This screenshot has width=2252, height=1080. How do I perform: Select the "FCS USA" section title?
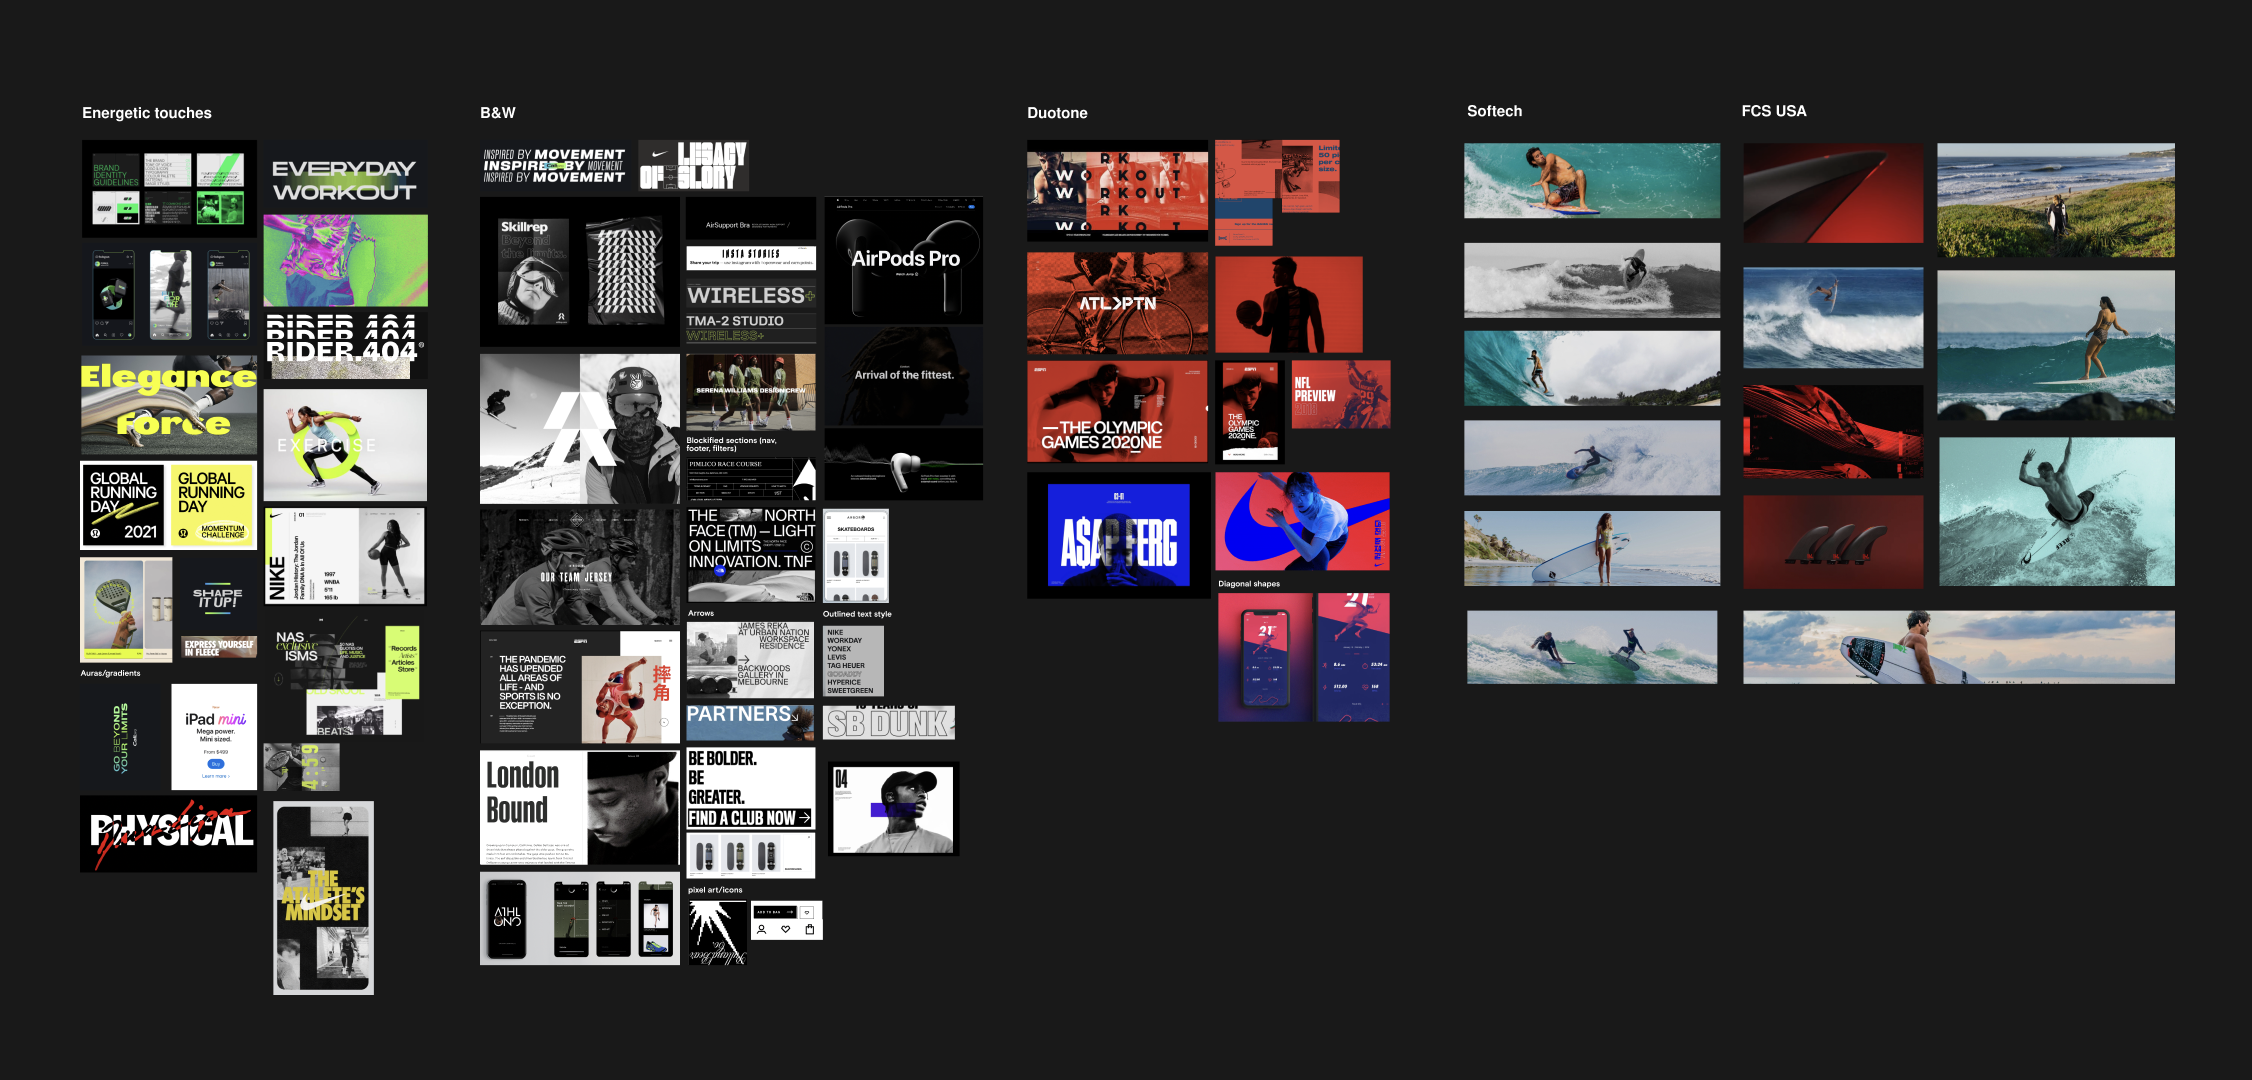[1774, 111]
